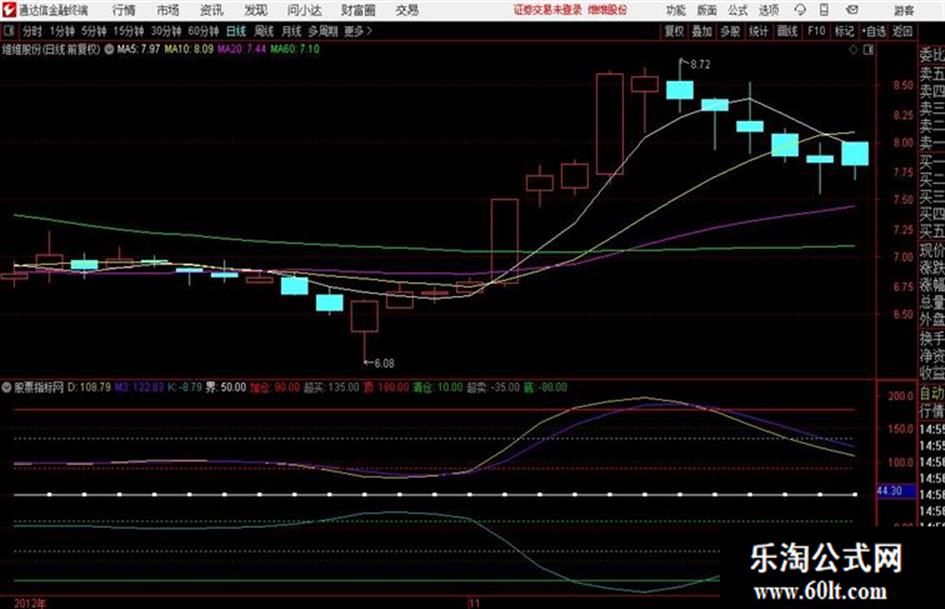Click the 统计 statistics toolbar button
This screenshot has height=609, width=945.
758,31
